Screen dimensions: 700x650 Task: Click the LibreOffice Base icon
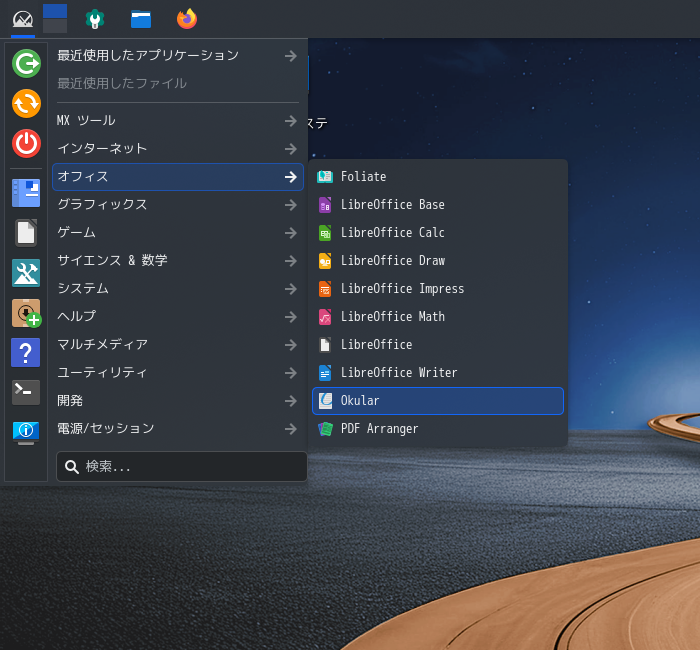click(325, 205)
